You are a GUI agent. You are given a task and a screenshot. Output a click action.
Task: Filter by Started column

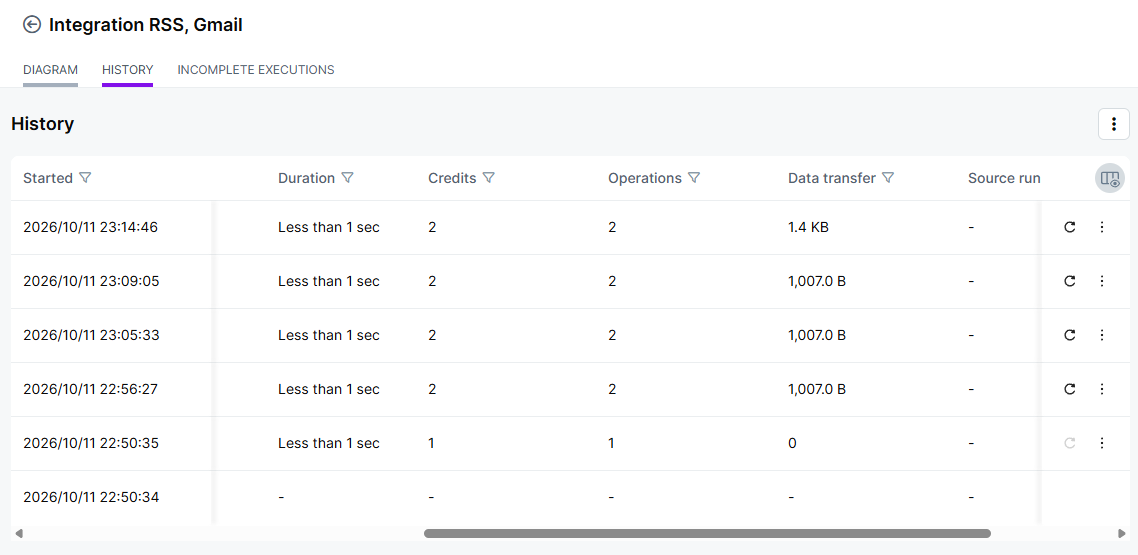pos(85,178)
